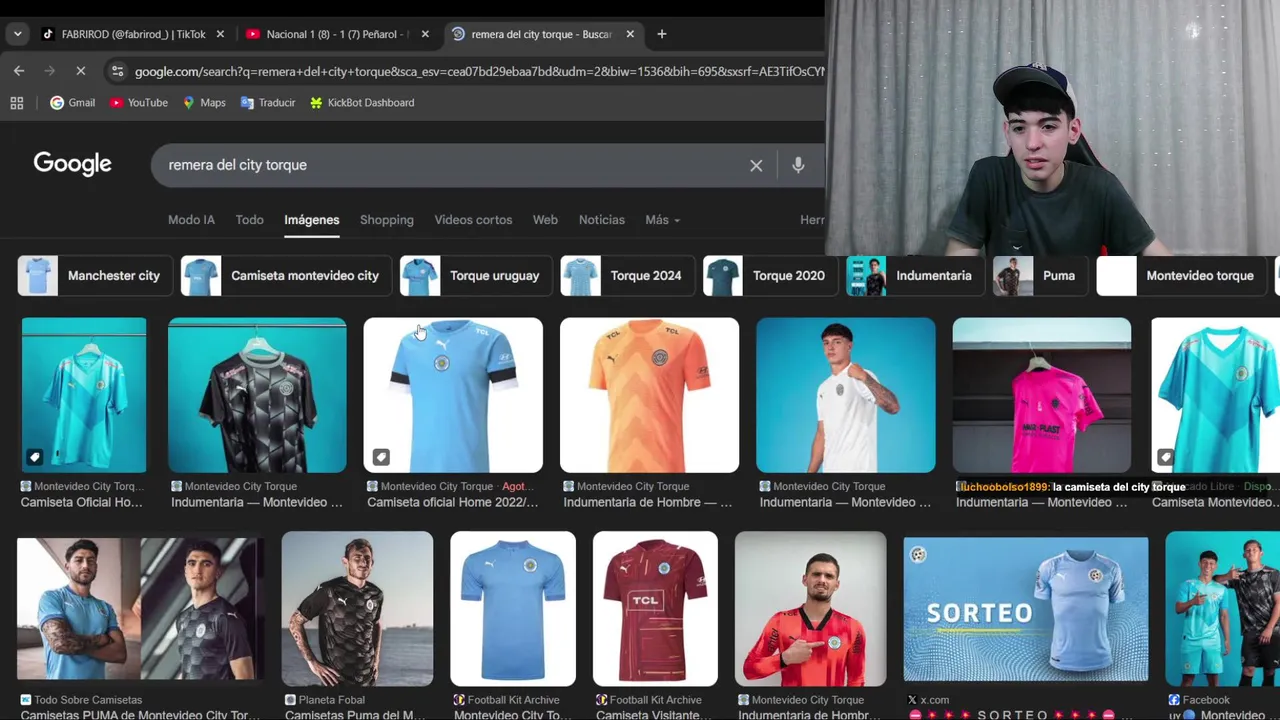Image resolution: width=1280 pixels, height=720 pixels.
Task: Open a new browser tab
Action: click(661, 34)
